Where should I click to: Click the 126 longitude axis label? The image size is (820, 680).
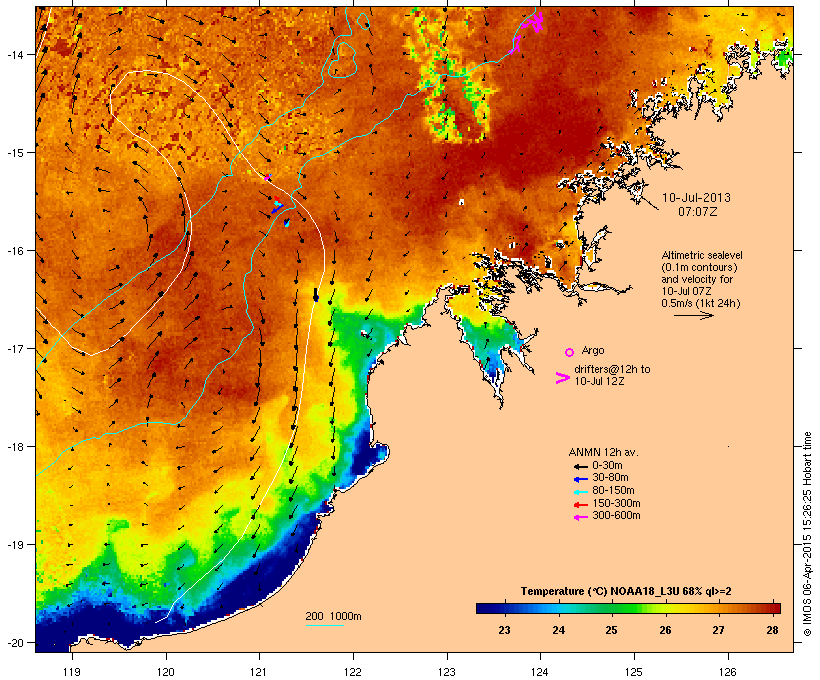(x=728, y=672)
